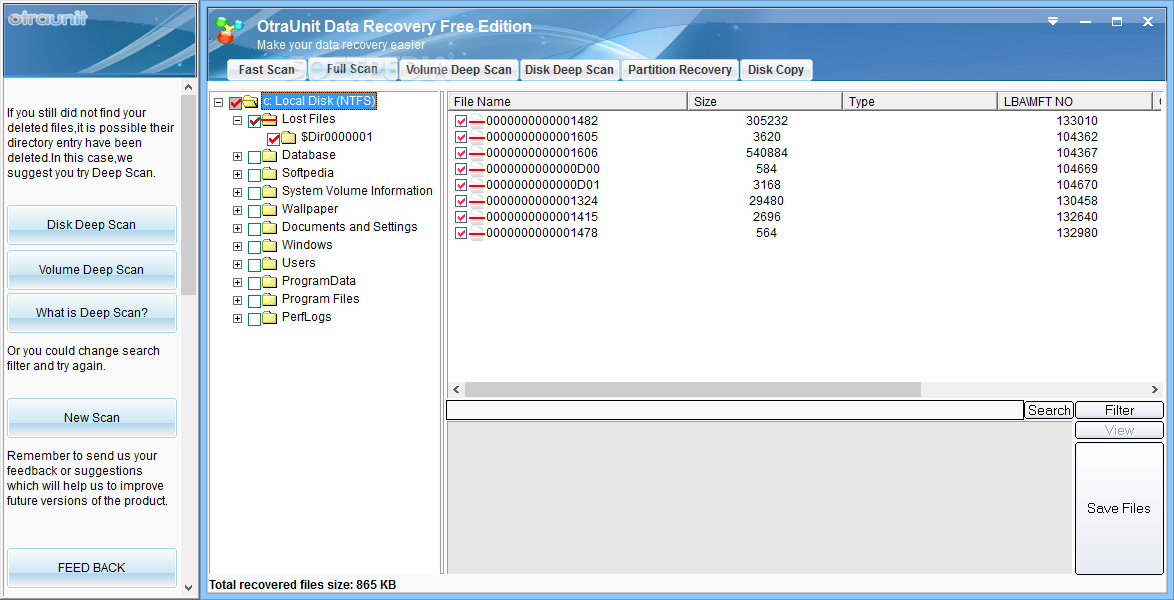
Task: Switch to the Full Scan tab
Action: [x=352, y=68]
